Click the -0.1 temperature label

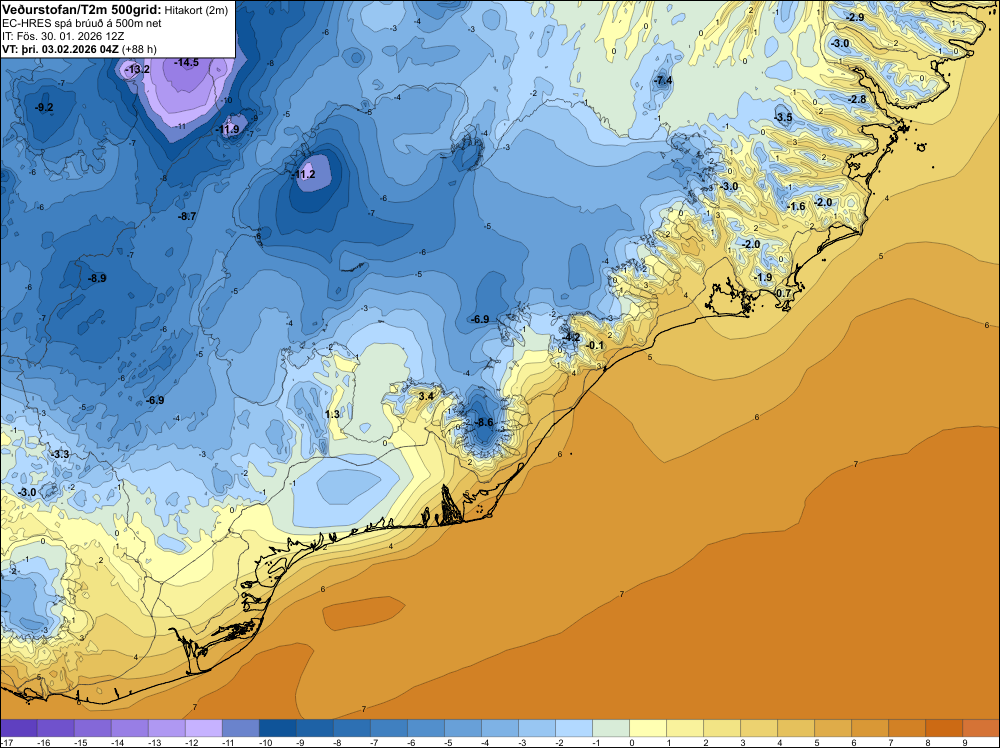(x=594, y=346)
